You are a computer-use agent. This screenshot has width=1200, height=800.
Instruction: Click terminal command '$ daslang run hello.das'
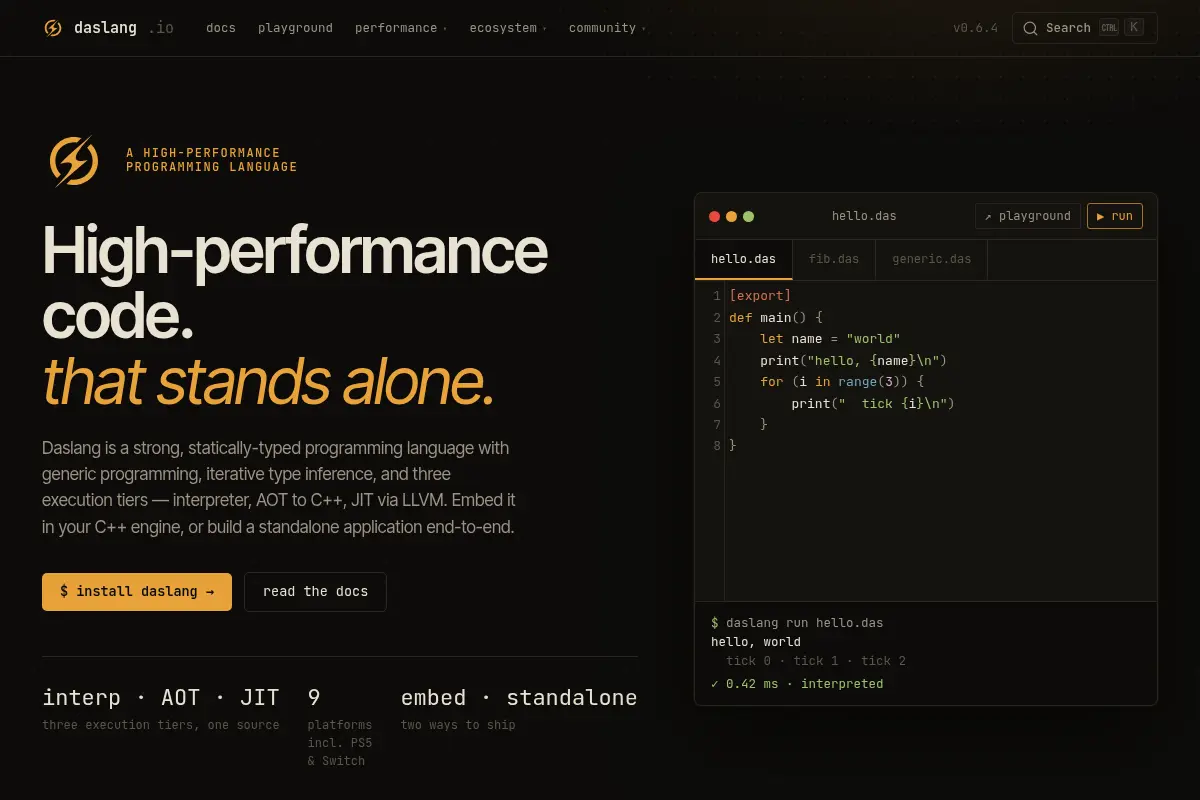pyautogui.click(x=797, y=623)
